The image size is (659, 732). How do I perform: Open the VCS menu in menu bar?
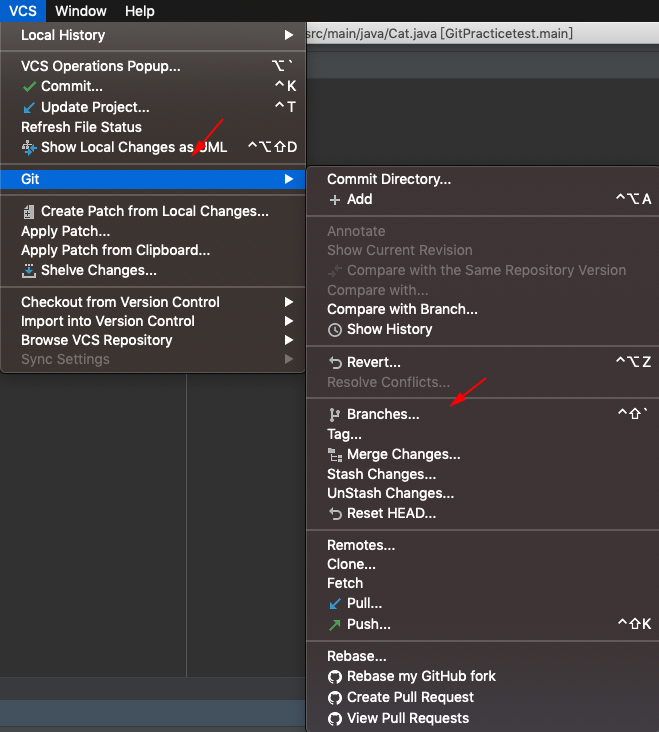pos(23,11)
